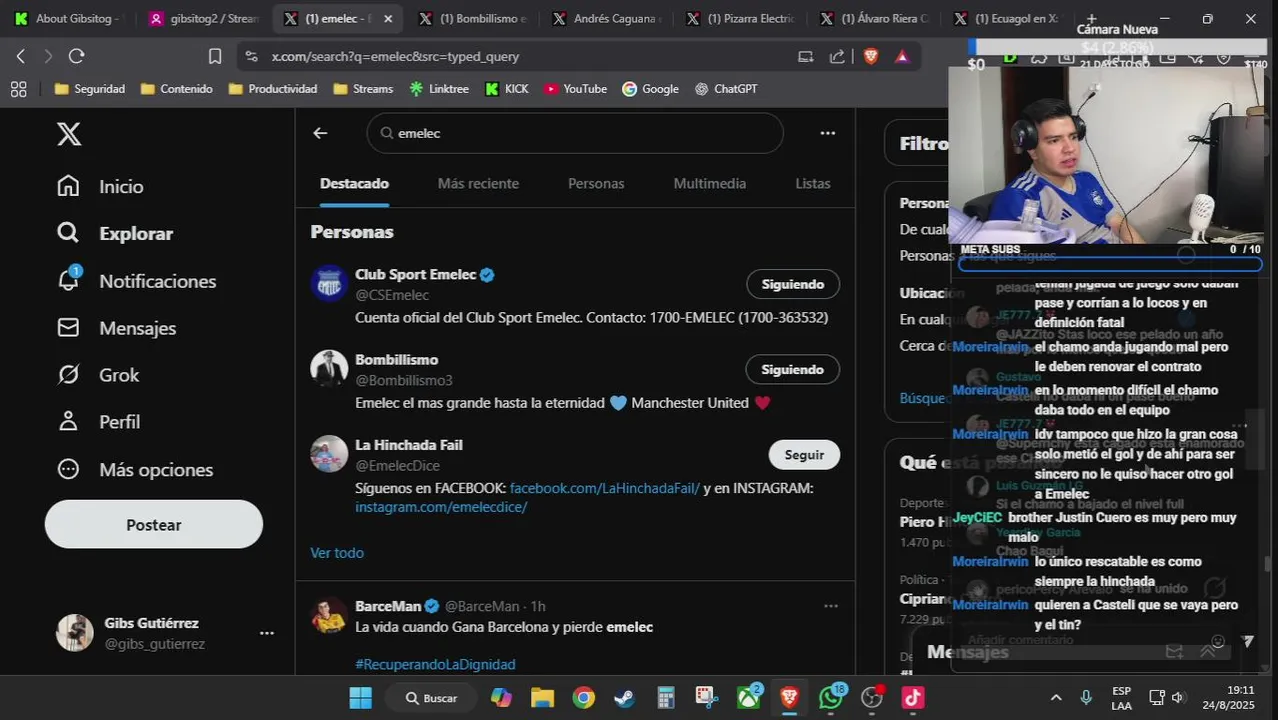Open ChatGPT bookmark
1278x720 pixels.
coord(726,89)
